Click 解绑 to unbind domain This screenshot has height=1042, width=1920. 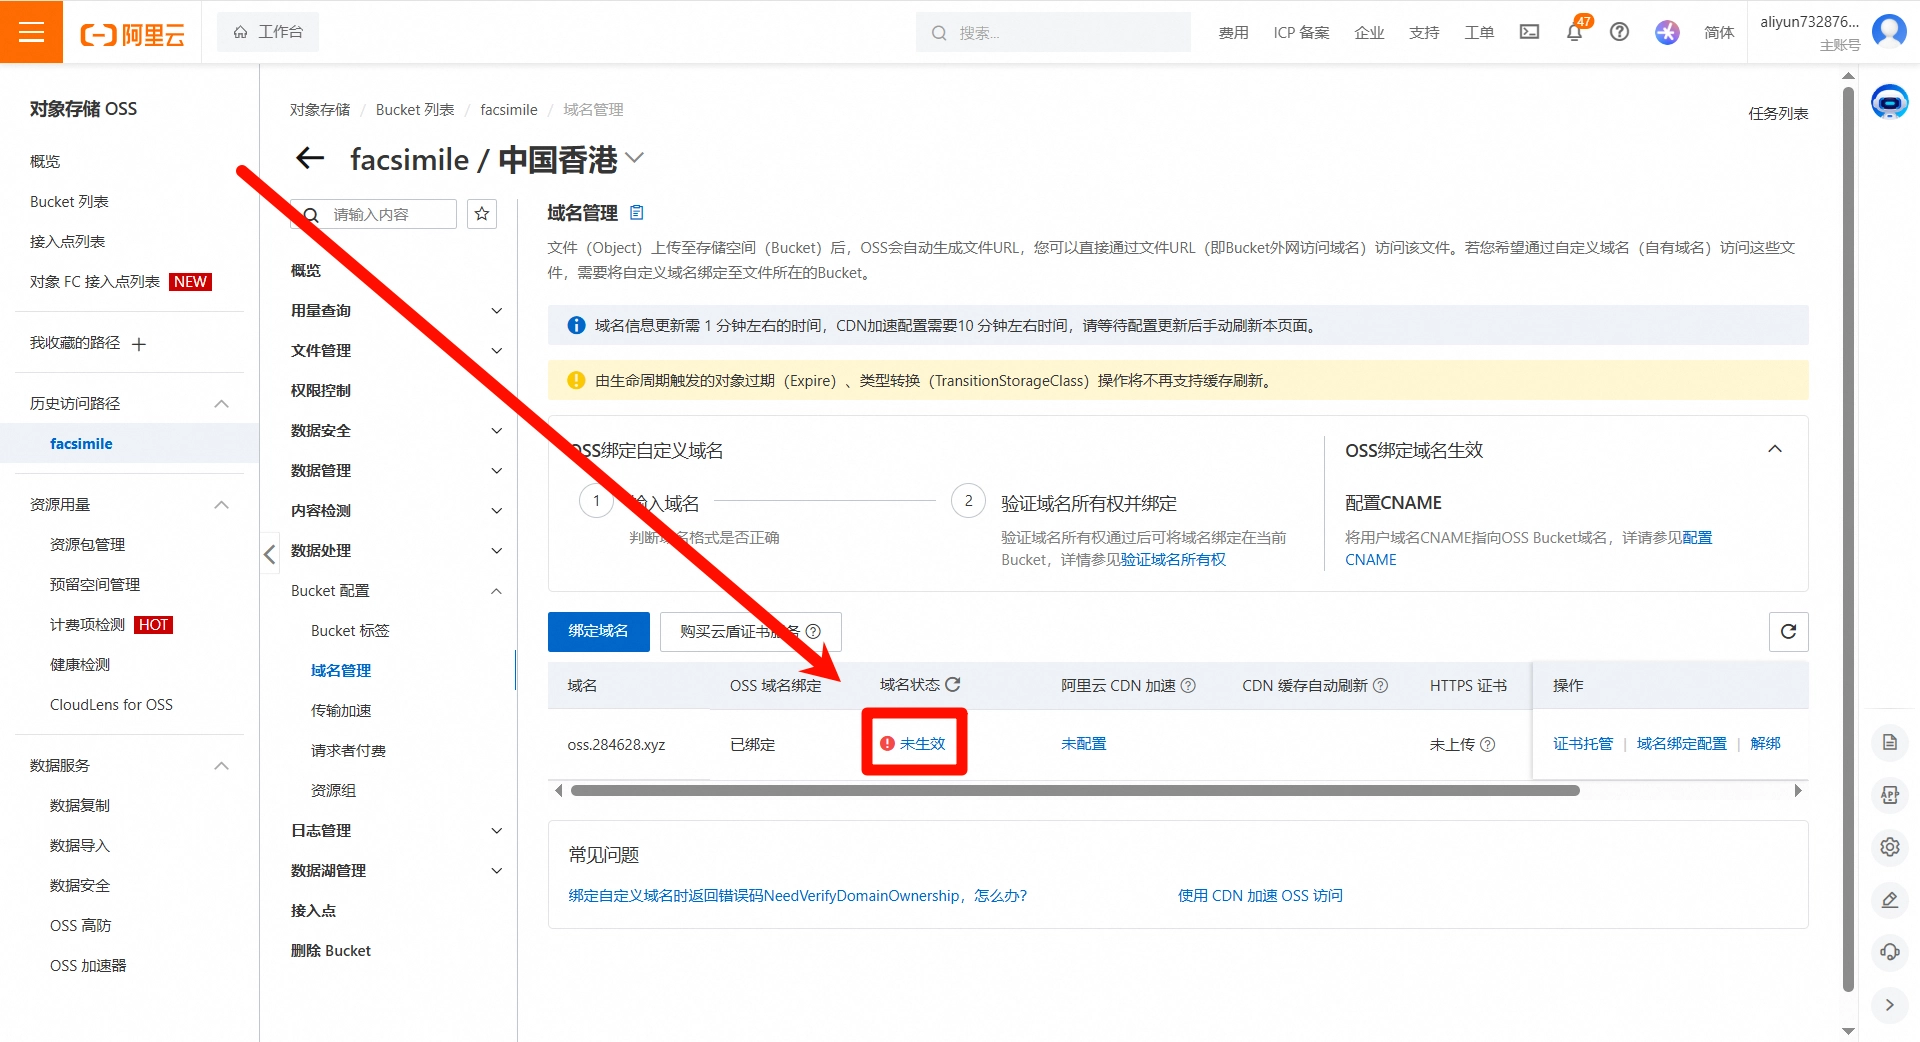click(x=1765, y=744)
